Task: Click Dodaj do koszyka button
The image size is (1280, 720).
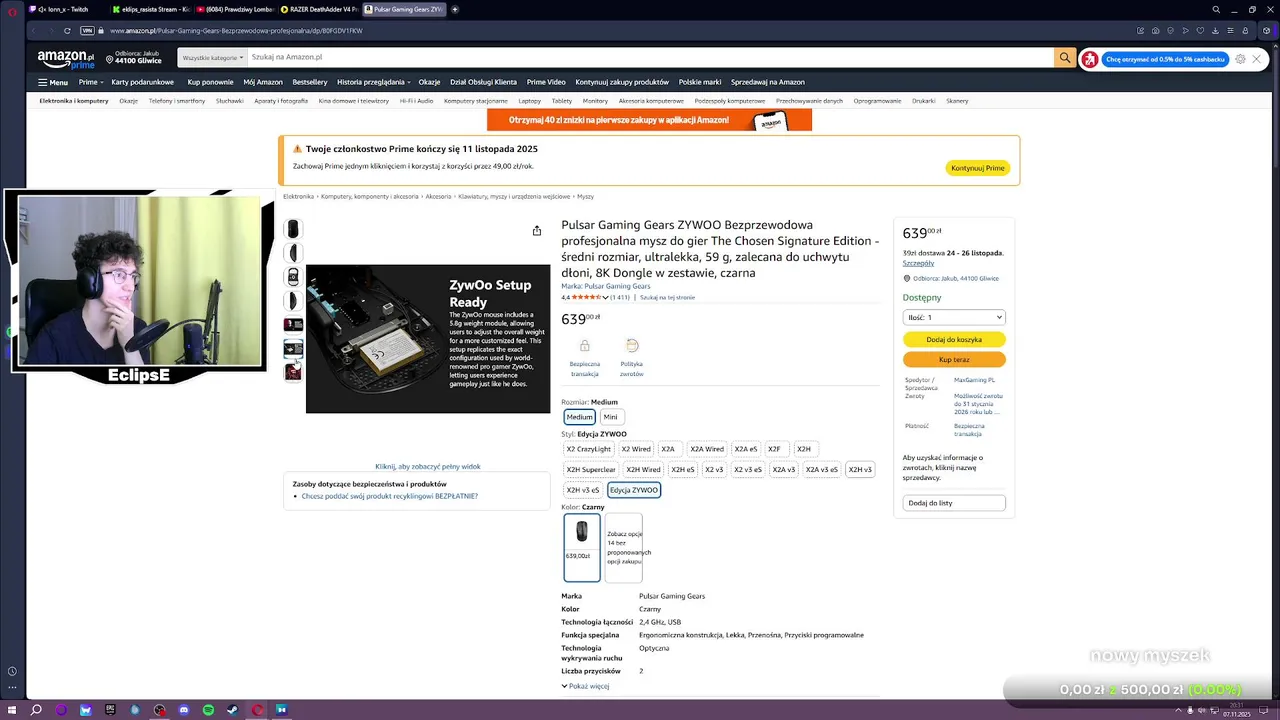Action: click(x=954, y=340)
